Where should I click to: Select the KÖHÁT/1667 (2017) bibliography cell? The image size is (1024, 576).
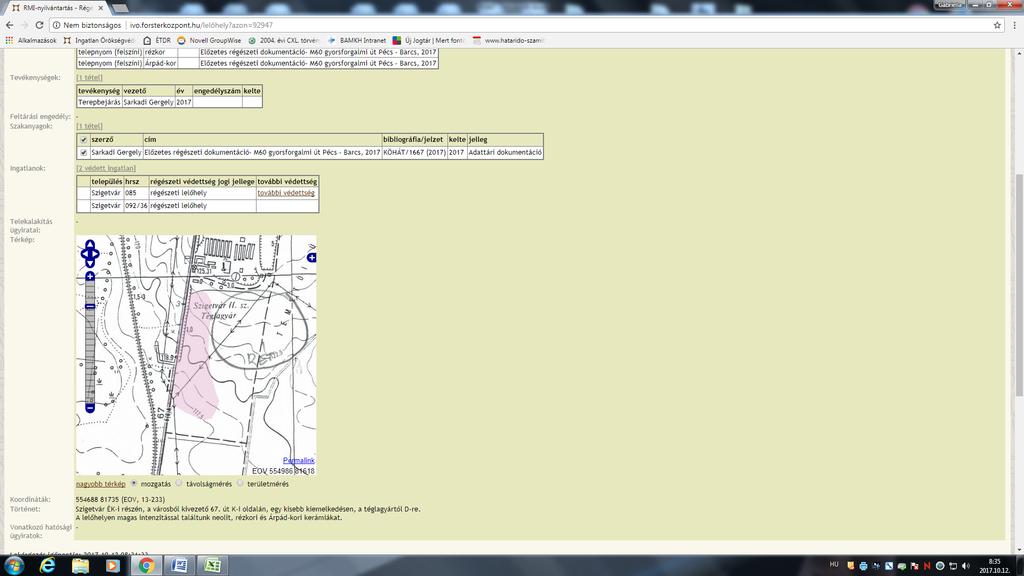click(414, 153)
